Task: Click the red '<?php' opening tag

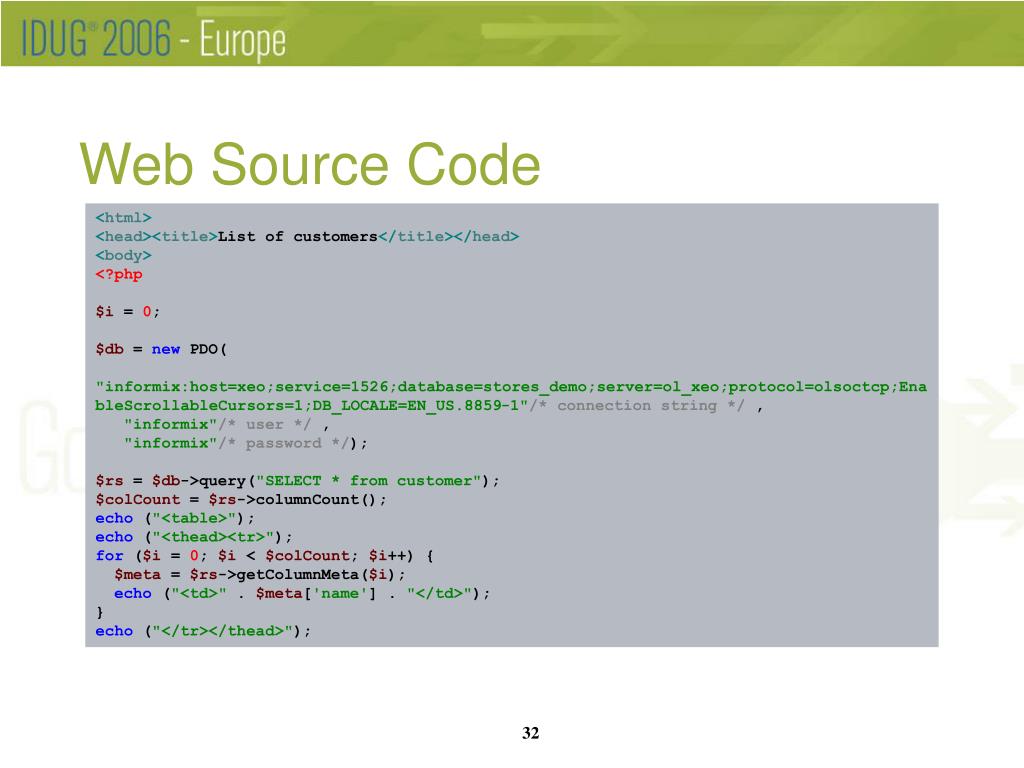Action: tap(119, 274)
